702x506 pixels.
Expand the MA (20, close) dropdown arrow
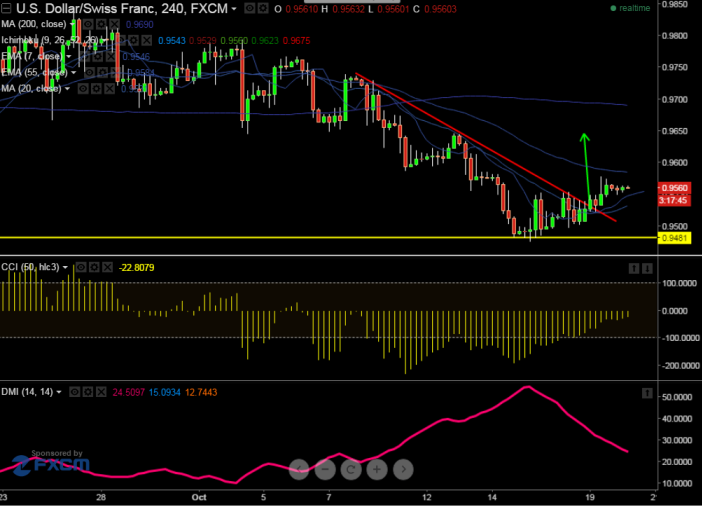[67, 89]
